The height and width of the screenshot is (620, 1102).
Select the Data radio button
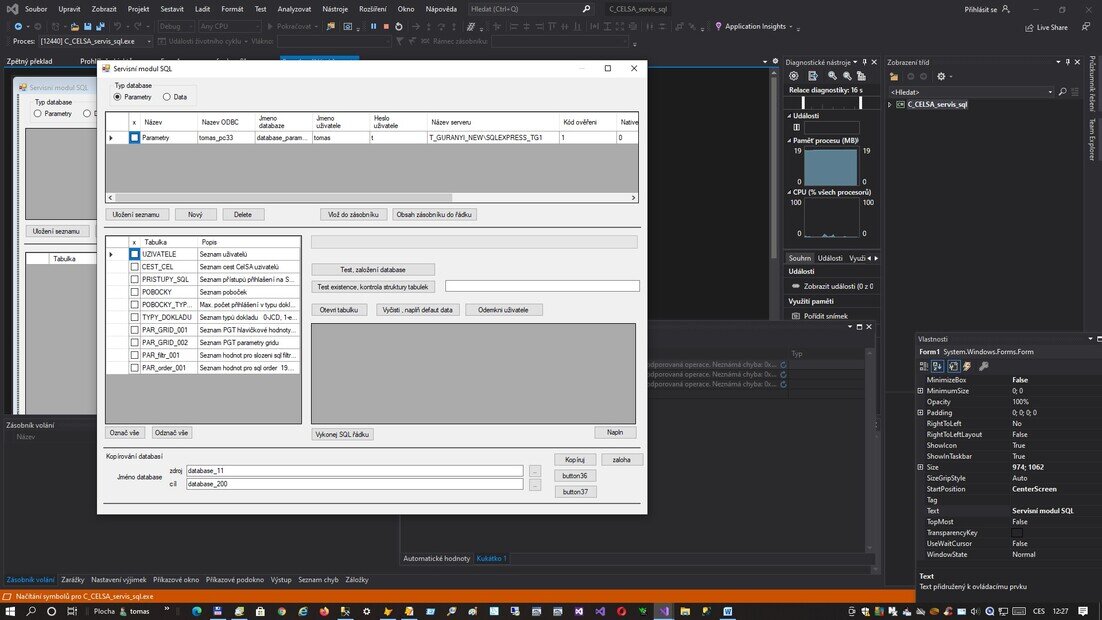pyautogui.click(x=167, y=97)
